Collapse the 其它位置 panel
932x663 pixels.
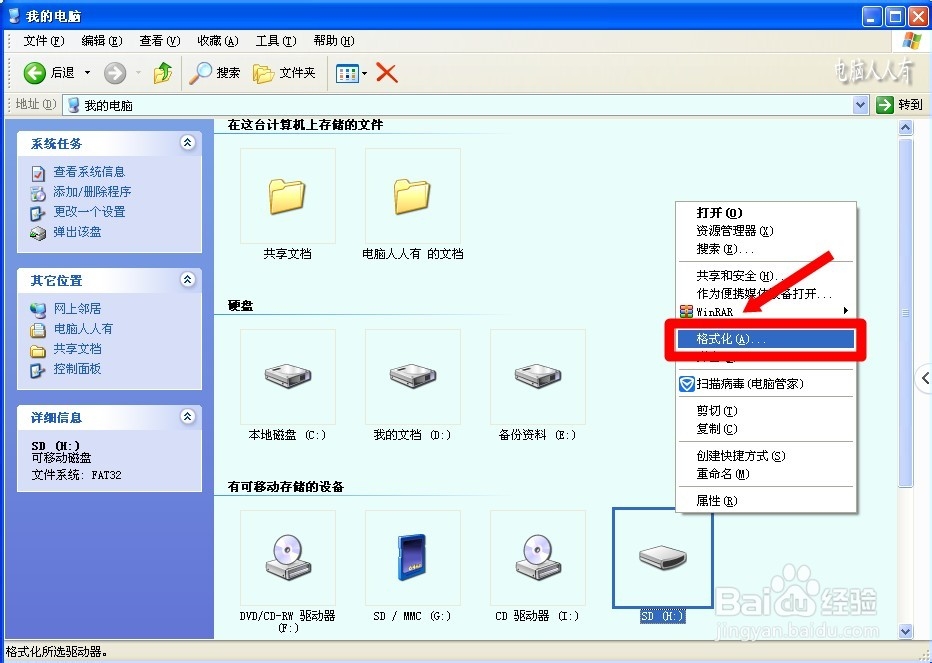click(188, 279)
